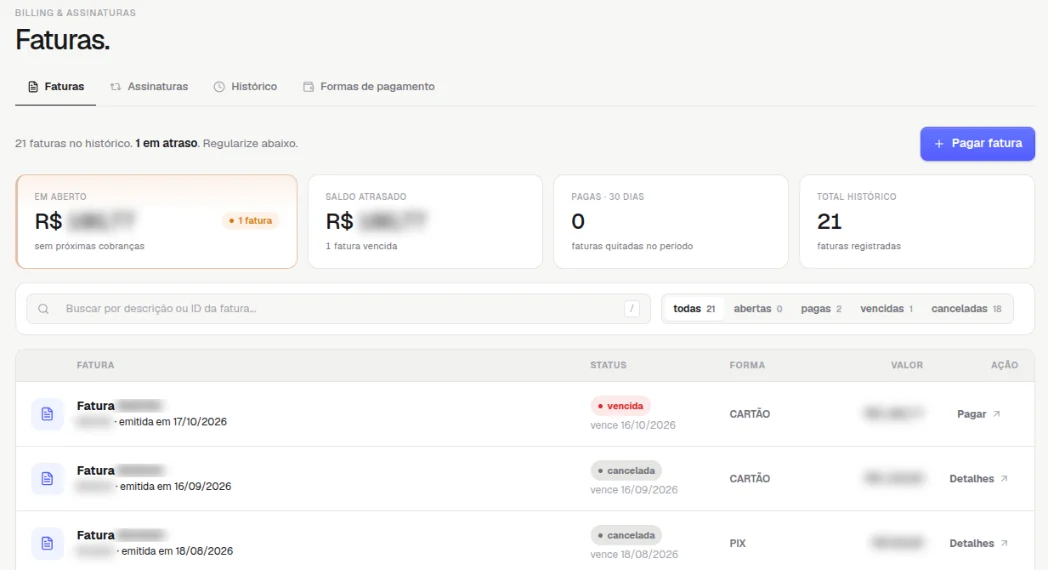Click the PIX payment method cell
Viewport: 1048px width, 570px height.
[x=738, y=543]
